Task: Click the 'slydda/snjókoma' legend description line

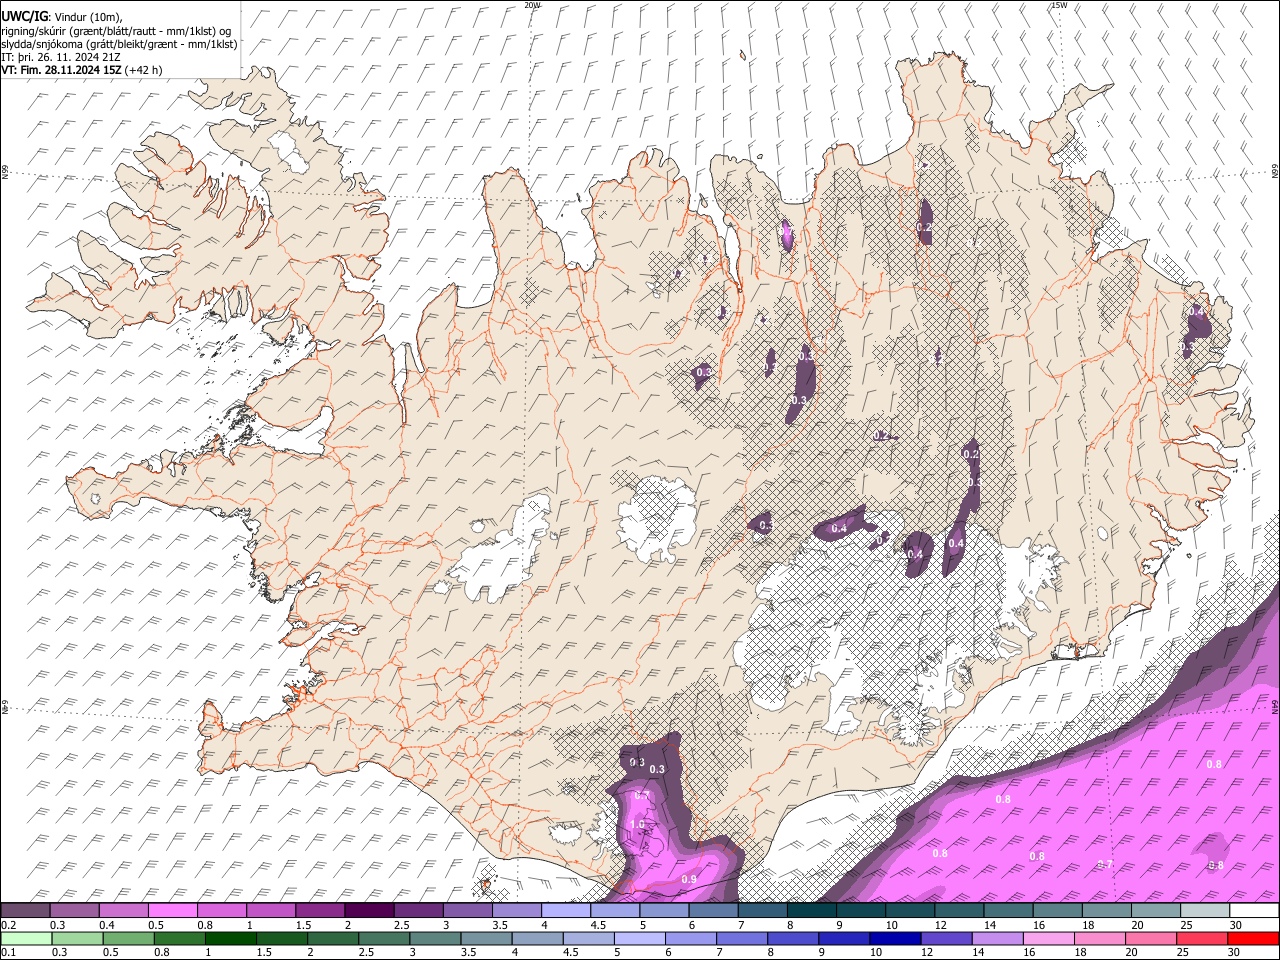Action: pyautogui.click(x=119, y=44)
